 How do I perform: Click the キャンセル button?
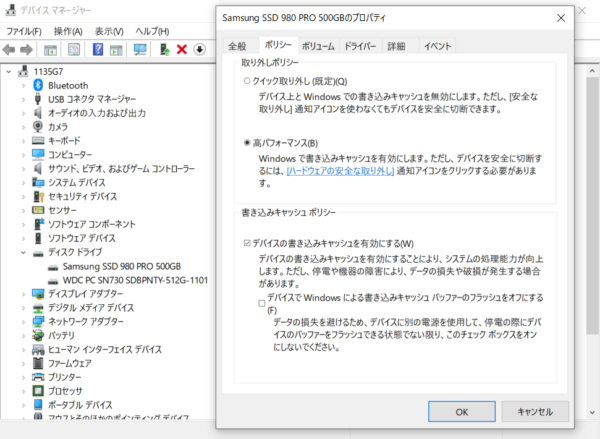[535, 412]
